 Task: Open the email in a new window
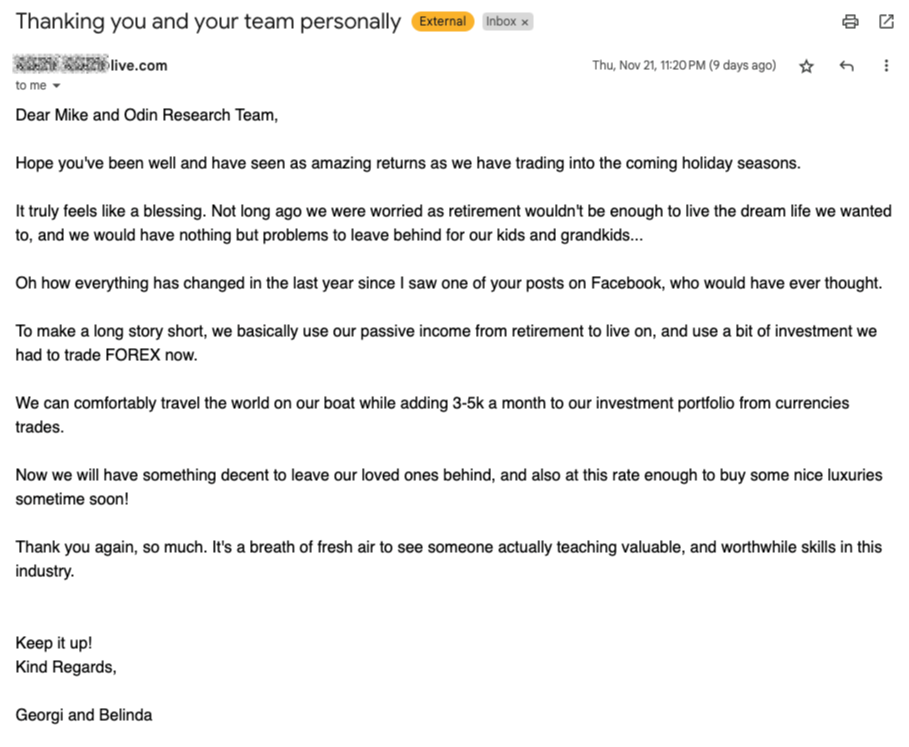coord(886,21)
